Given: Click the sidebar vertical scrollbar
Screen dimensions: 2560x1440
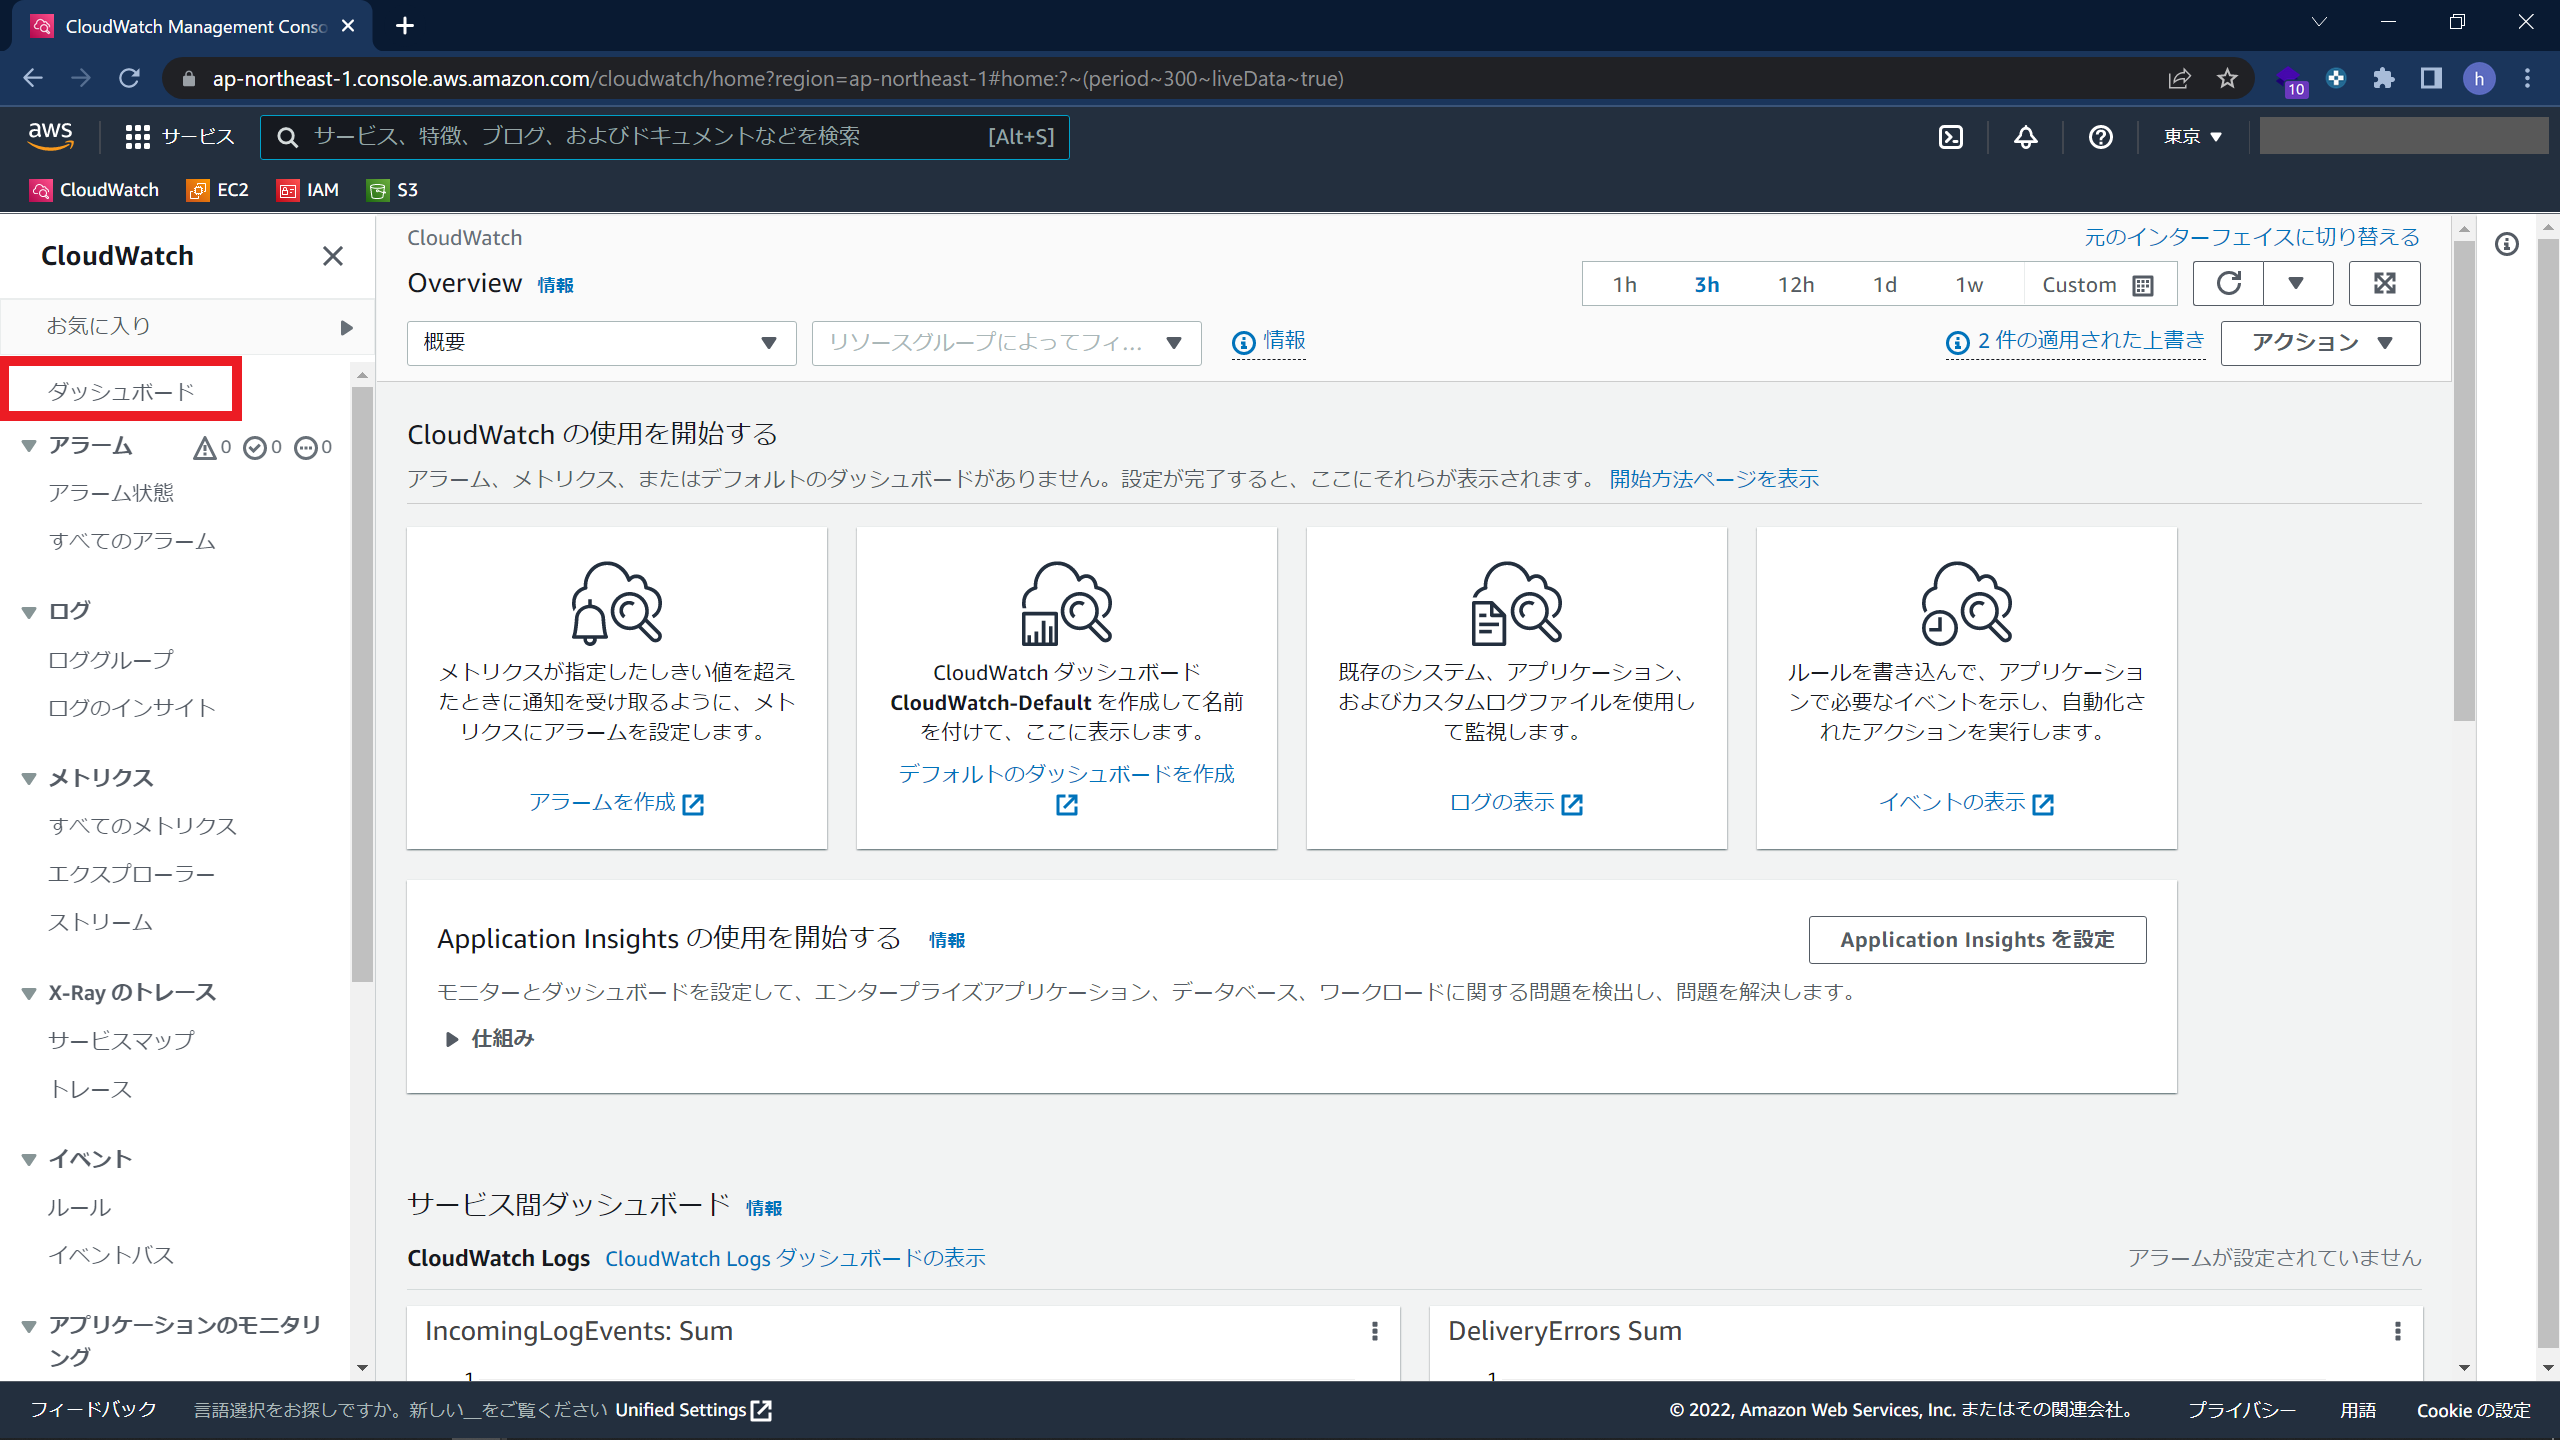Looking at the screenshot, I should [362, 685].
